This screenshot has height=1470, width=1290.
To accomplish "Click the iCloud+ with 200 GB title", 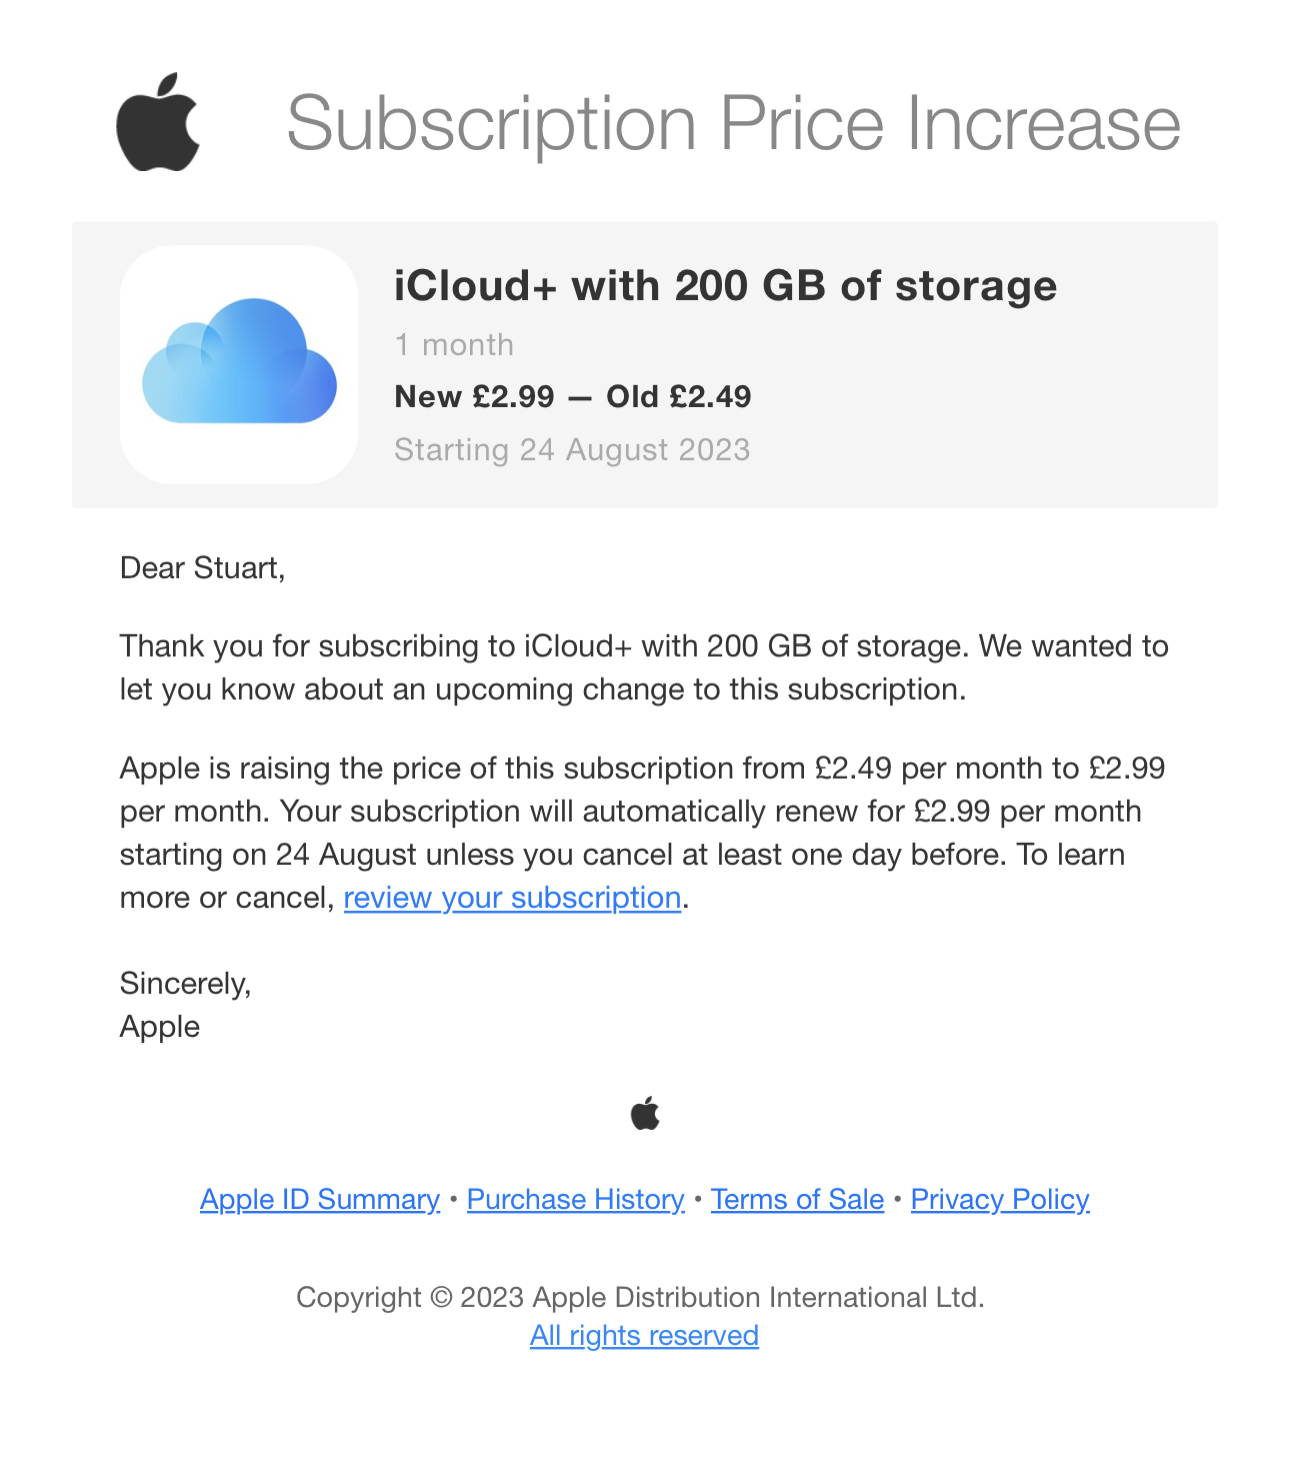I will pyautogui.click(x=725, y=286).
